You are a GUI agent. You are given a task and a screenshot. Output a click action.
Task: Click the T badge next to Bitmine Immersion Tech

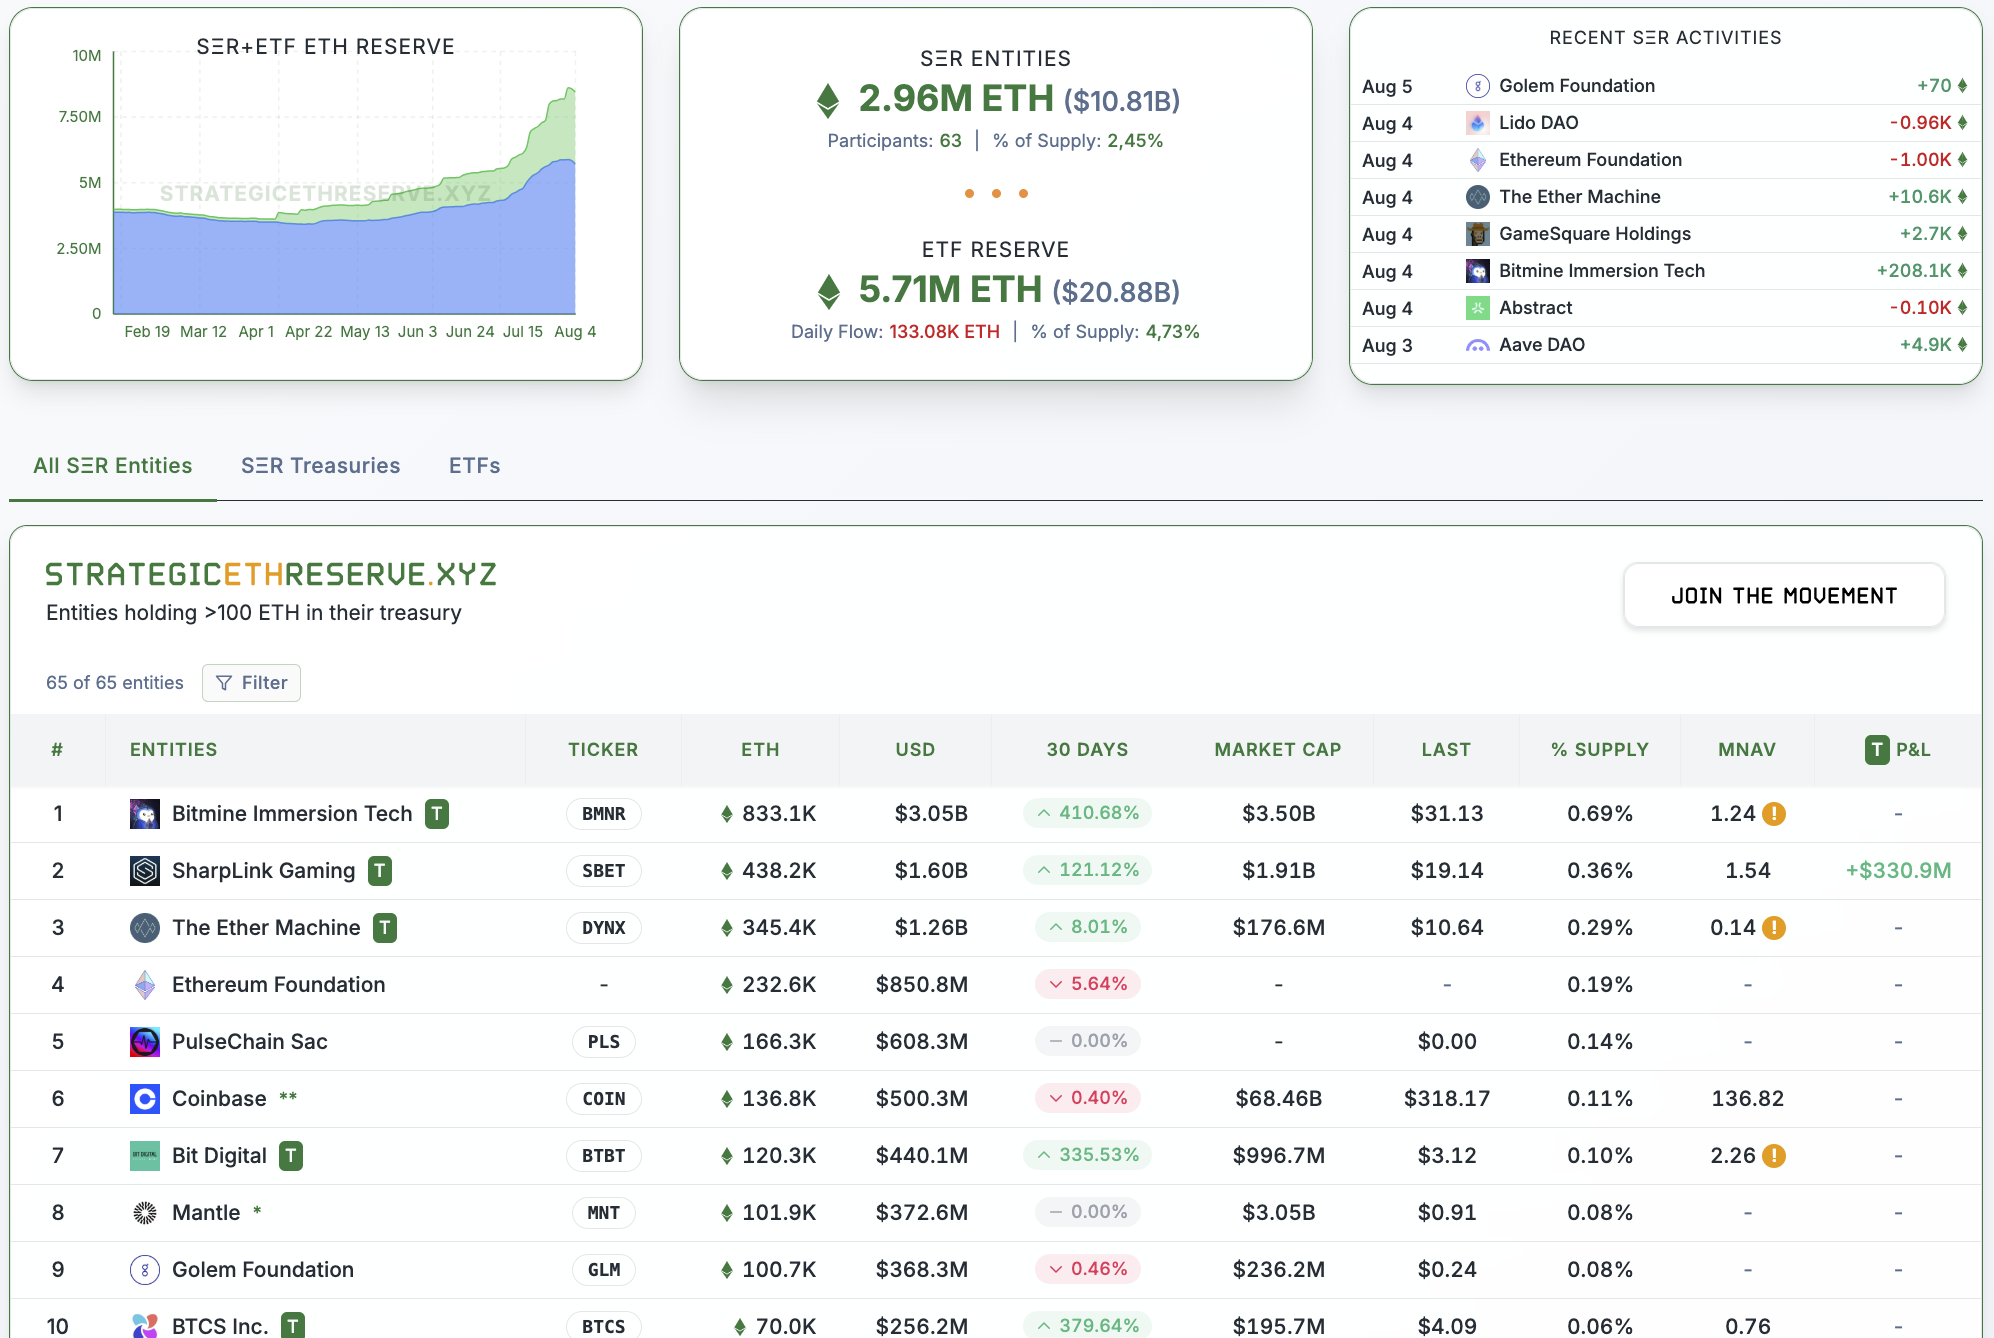pos(437,814)
